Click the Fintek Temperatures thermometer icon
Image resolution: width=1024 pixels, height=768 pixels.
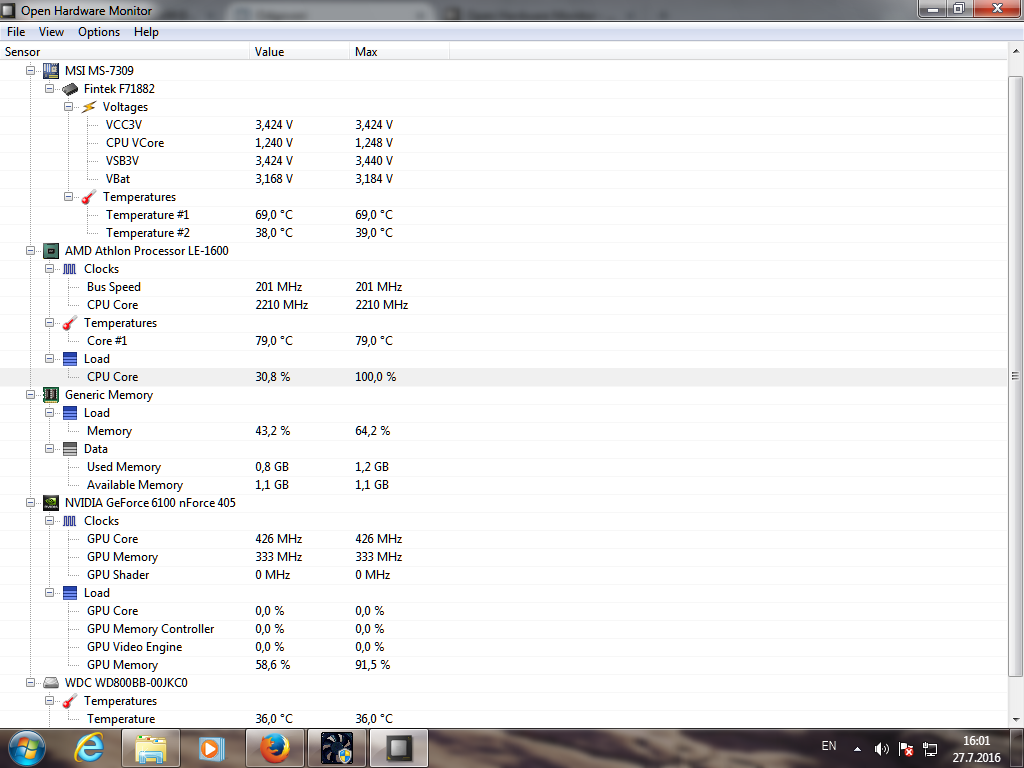pos(89,197)
